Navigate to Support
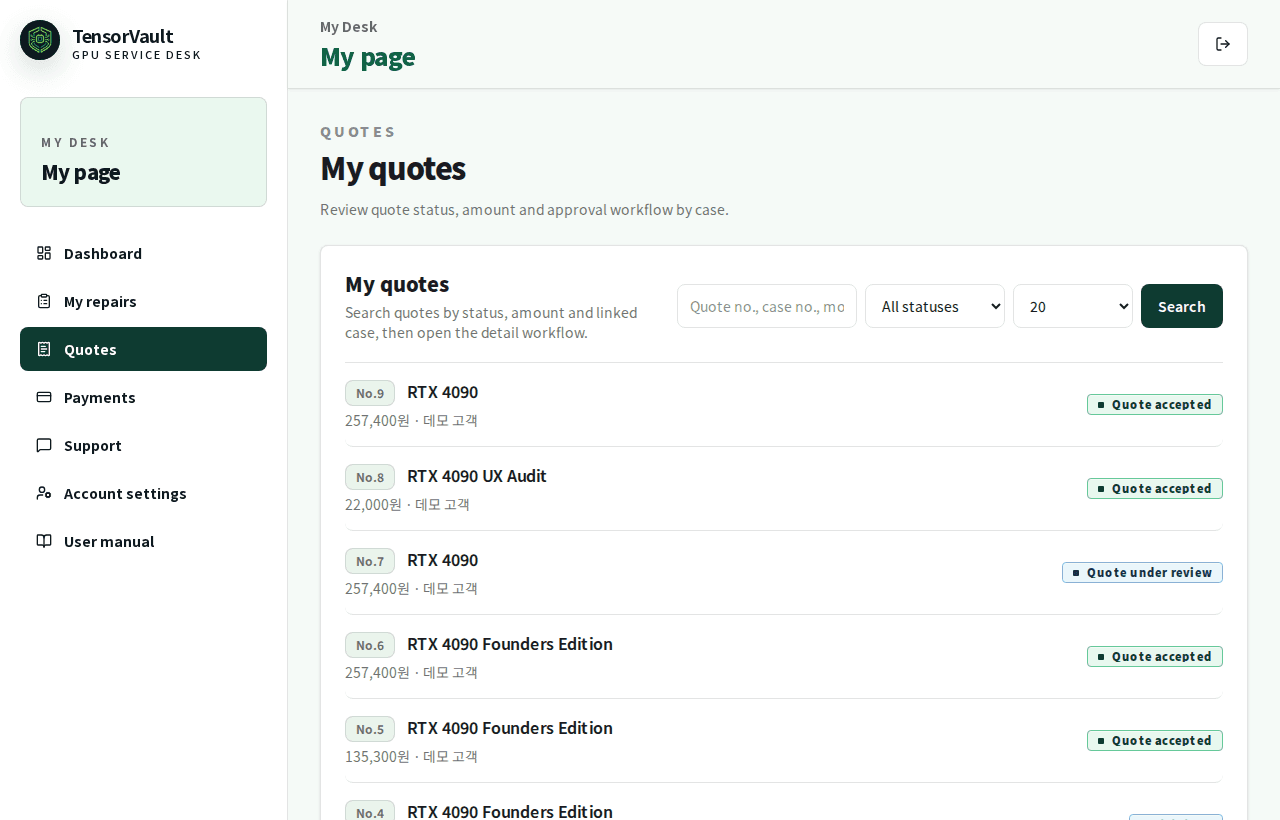Viewport: 1280px width, 820px height. tap(143, 445)
